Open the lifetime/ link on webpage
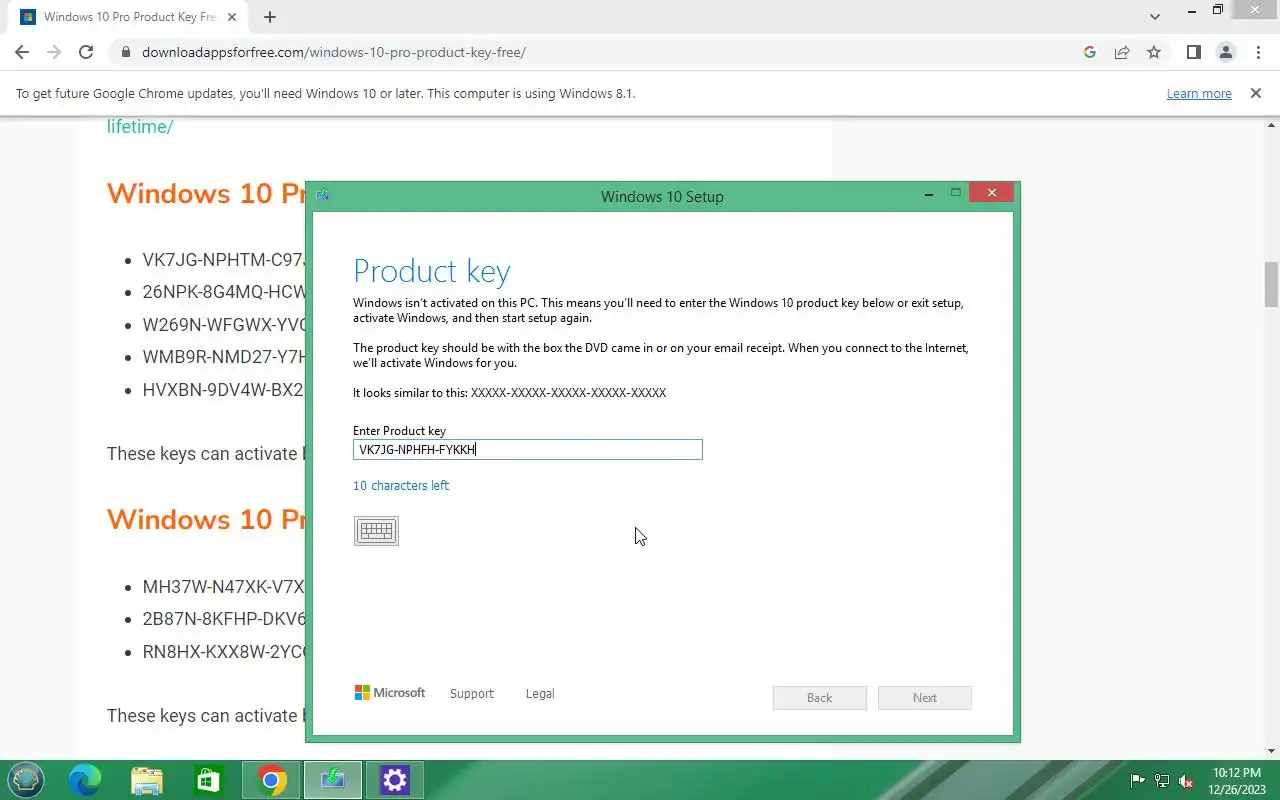This screenshot has width=1280, height=800. [140, 127]
